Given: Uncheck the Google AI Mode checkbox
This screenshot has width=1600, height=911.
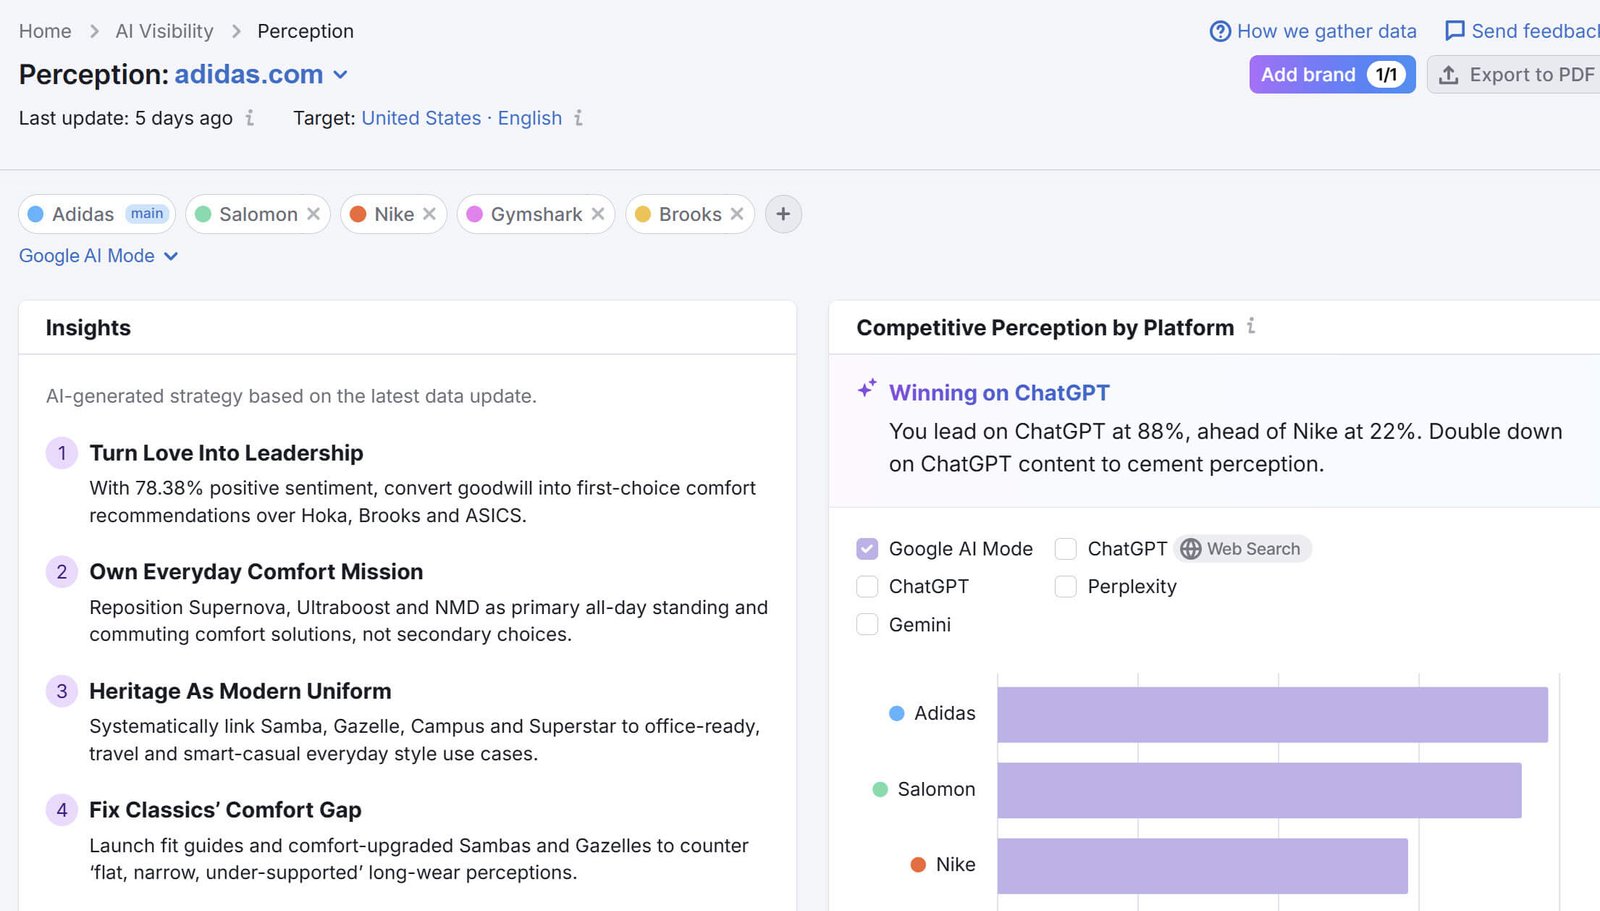Looking at the screenshot, I should (867, 549).
